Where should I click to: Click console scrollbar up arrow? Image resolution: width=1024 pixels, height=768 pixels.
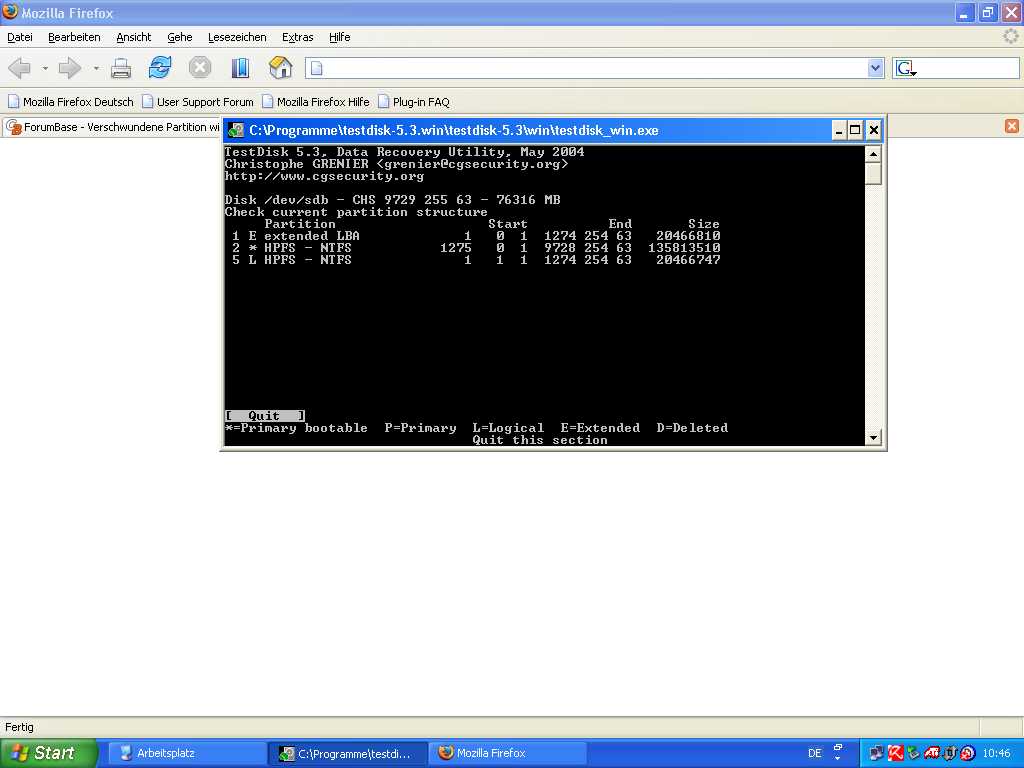point(873,154)
